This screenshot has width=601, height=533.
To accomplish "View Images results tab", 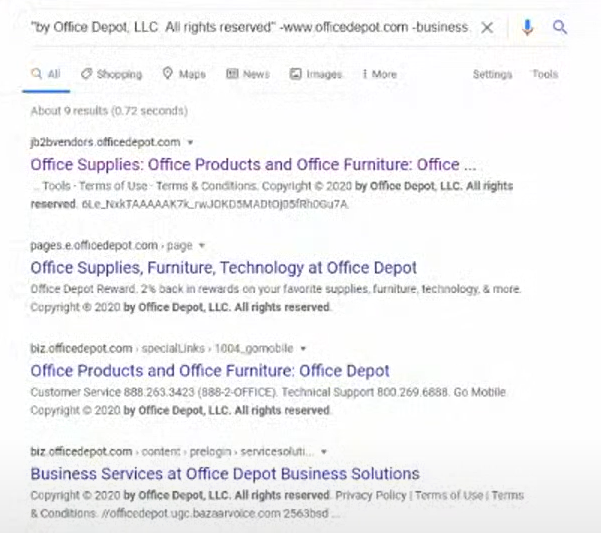I will (x=316, y=74).
